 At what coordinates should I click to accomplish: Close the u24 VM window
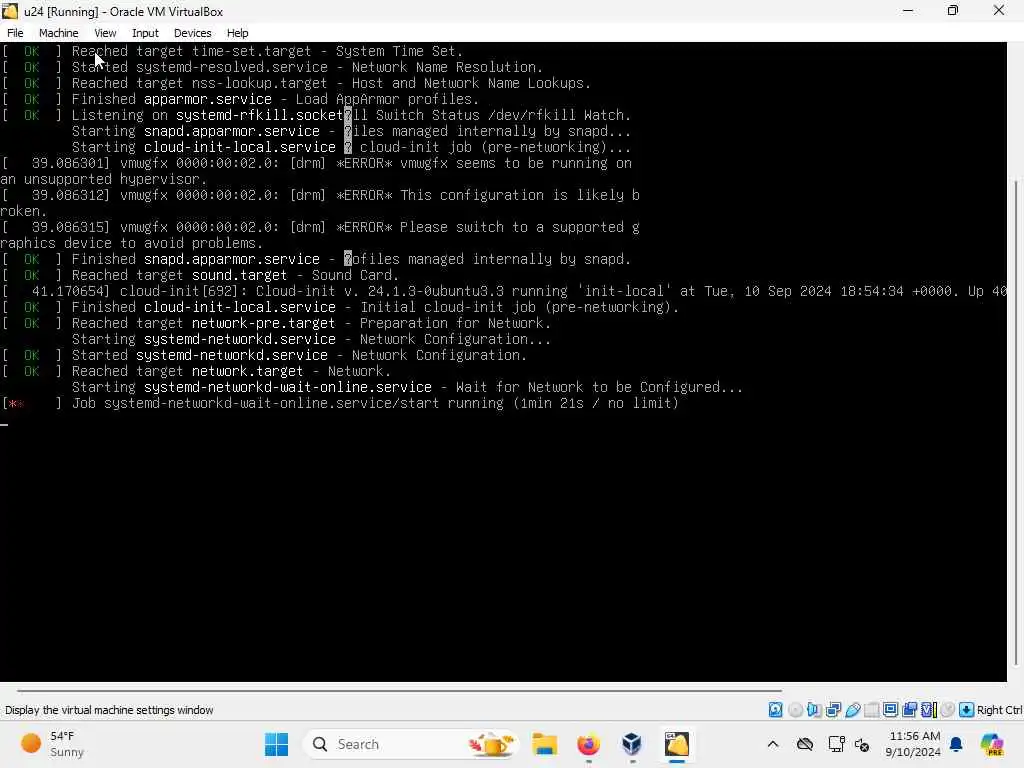tap(999, 11)
